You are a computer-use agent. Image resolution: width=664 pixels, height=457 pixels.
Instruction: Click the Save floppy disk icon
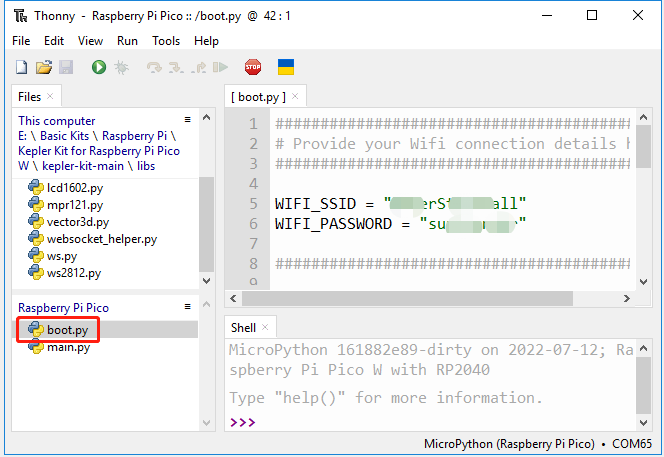pyautogui.click(x=66, y=67)
